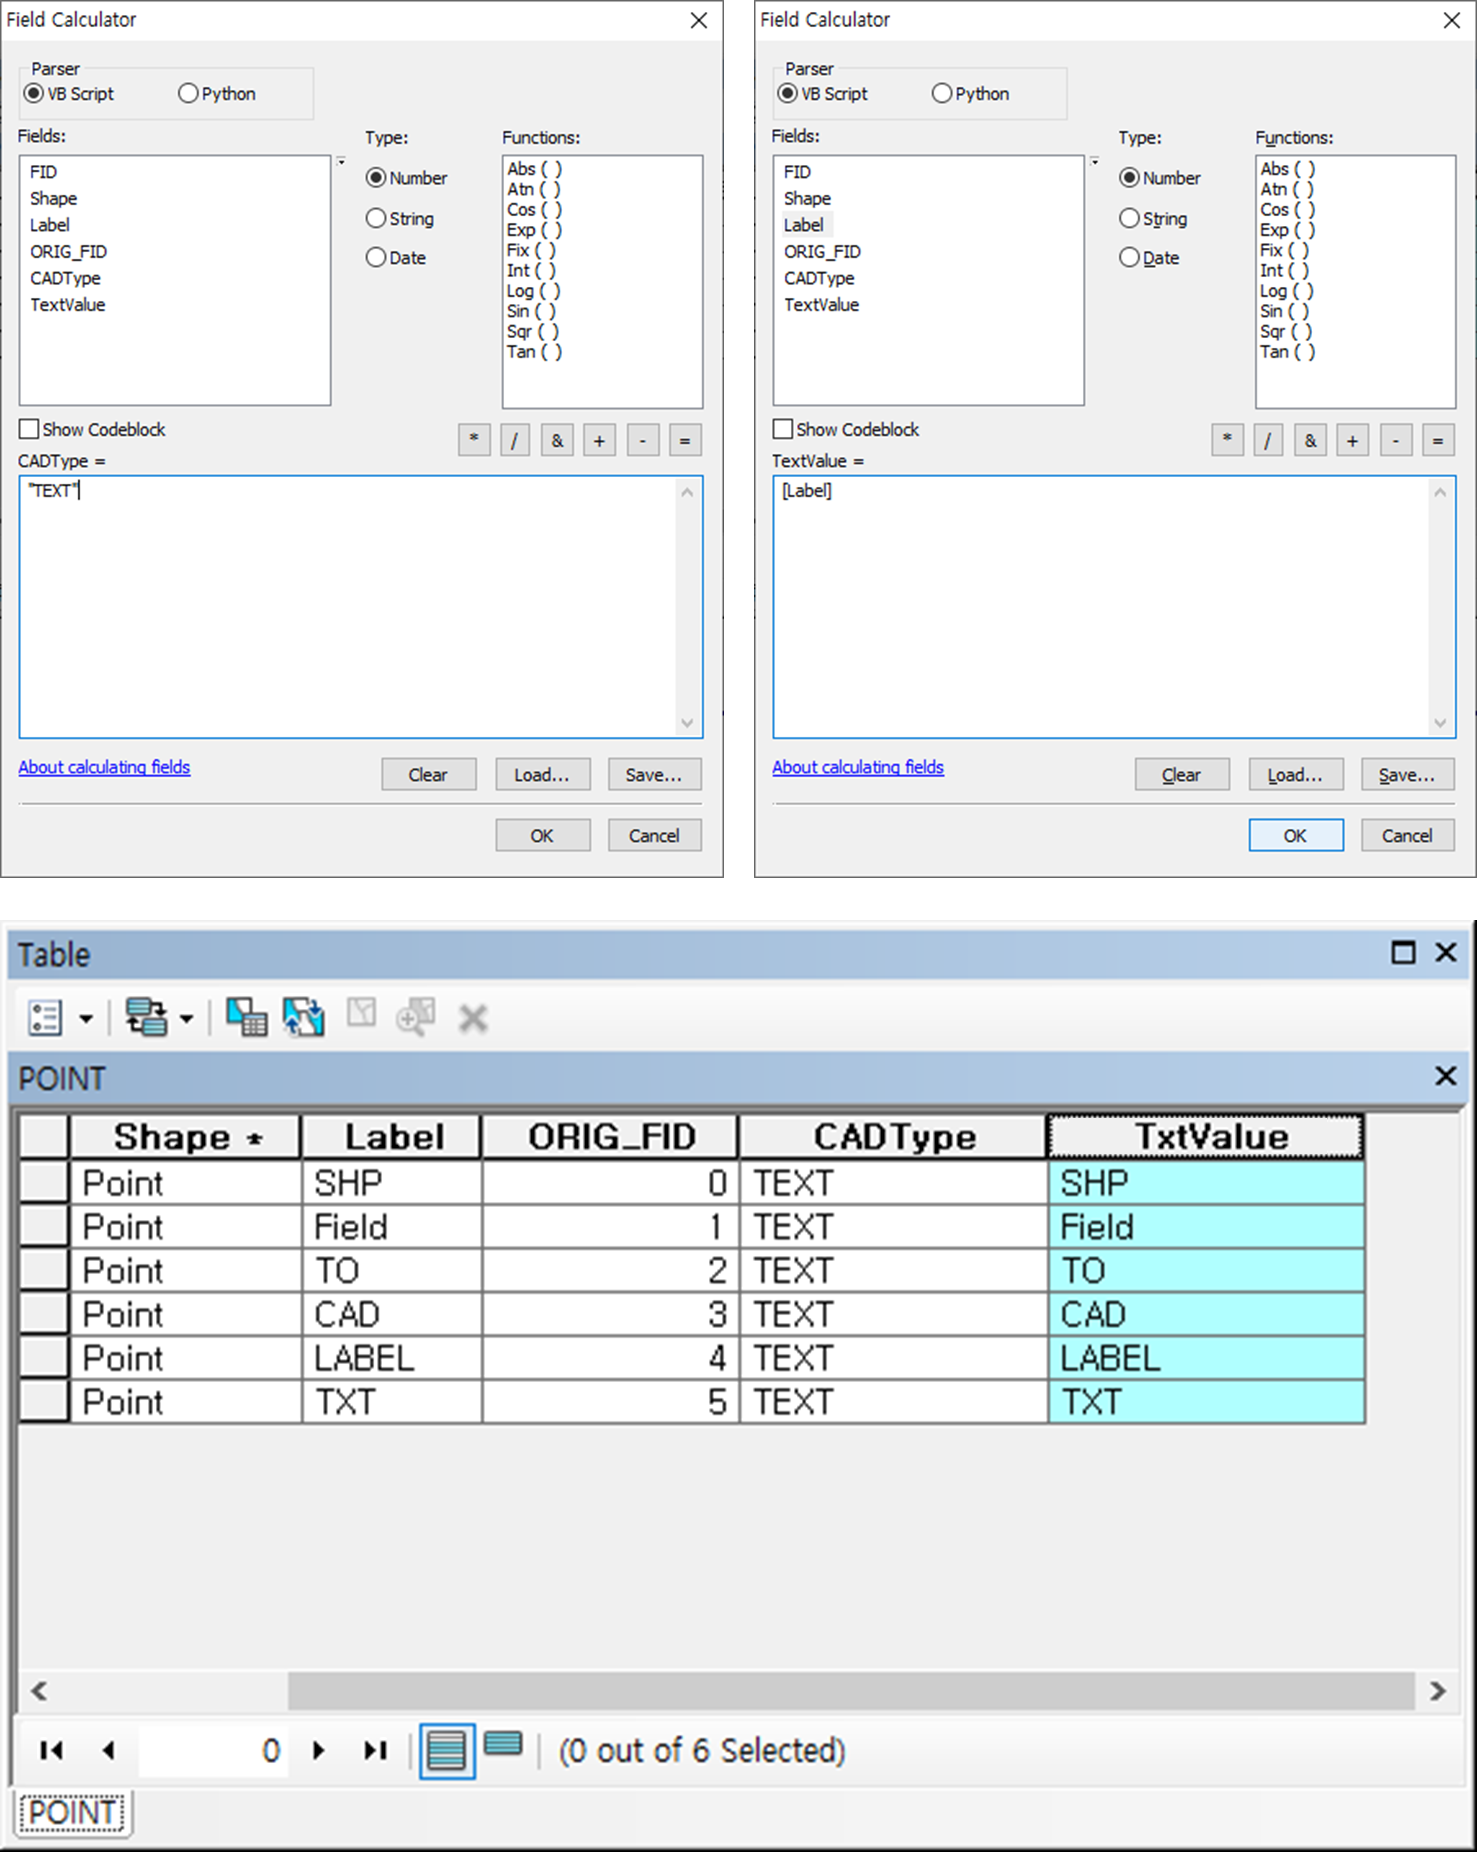Click minus operator in right Field Calculator
The image size is (1477, 1852).
(x=1396, y=440)
